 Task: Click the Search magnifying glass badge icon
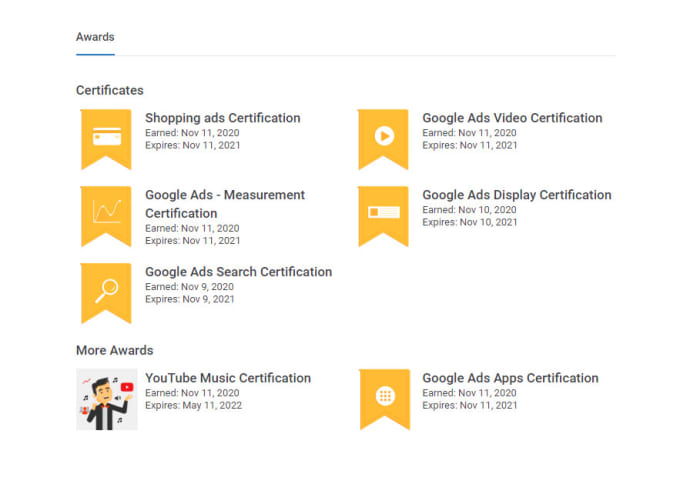[x=106, y=293]
